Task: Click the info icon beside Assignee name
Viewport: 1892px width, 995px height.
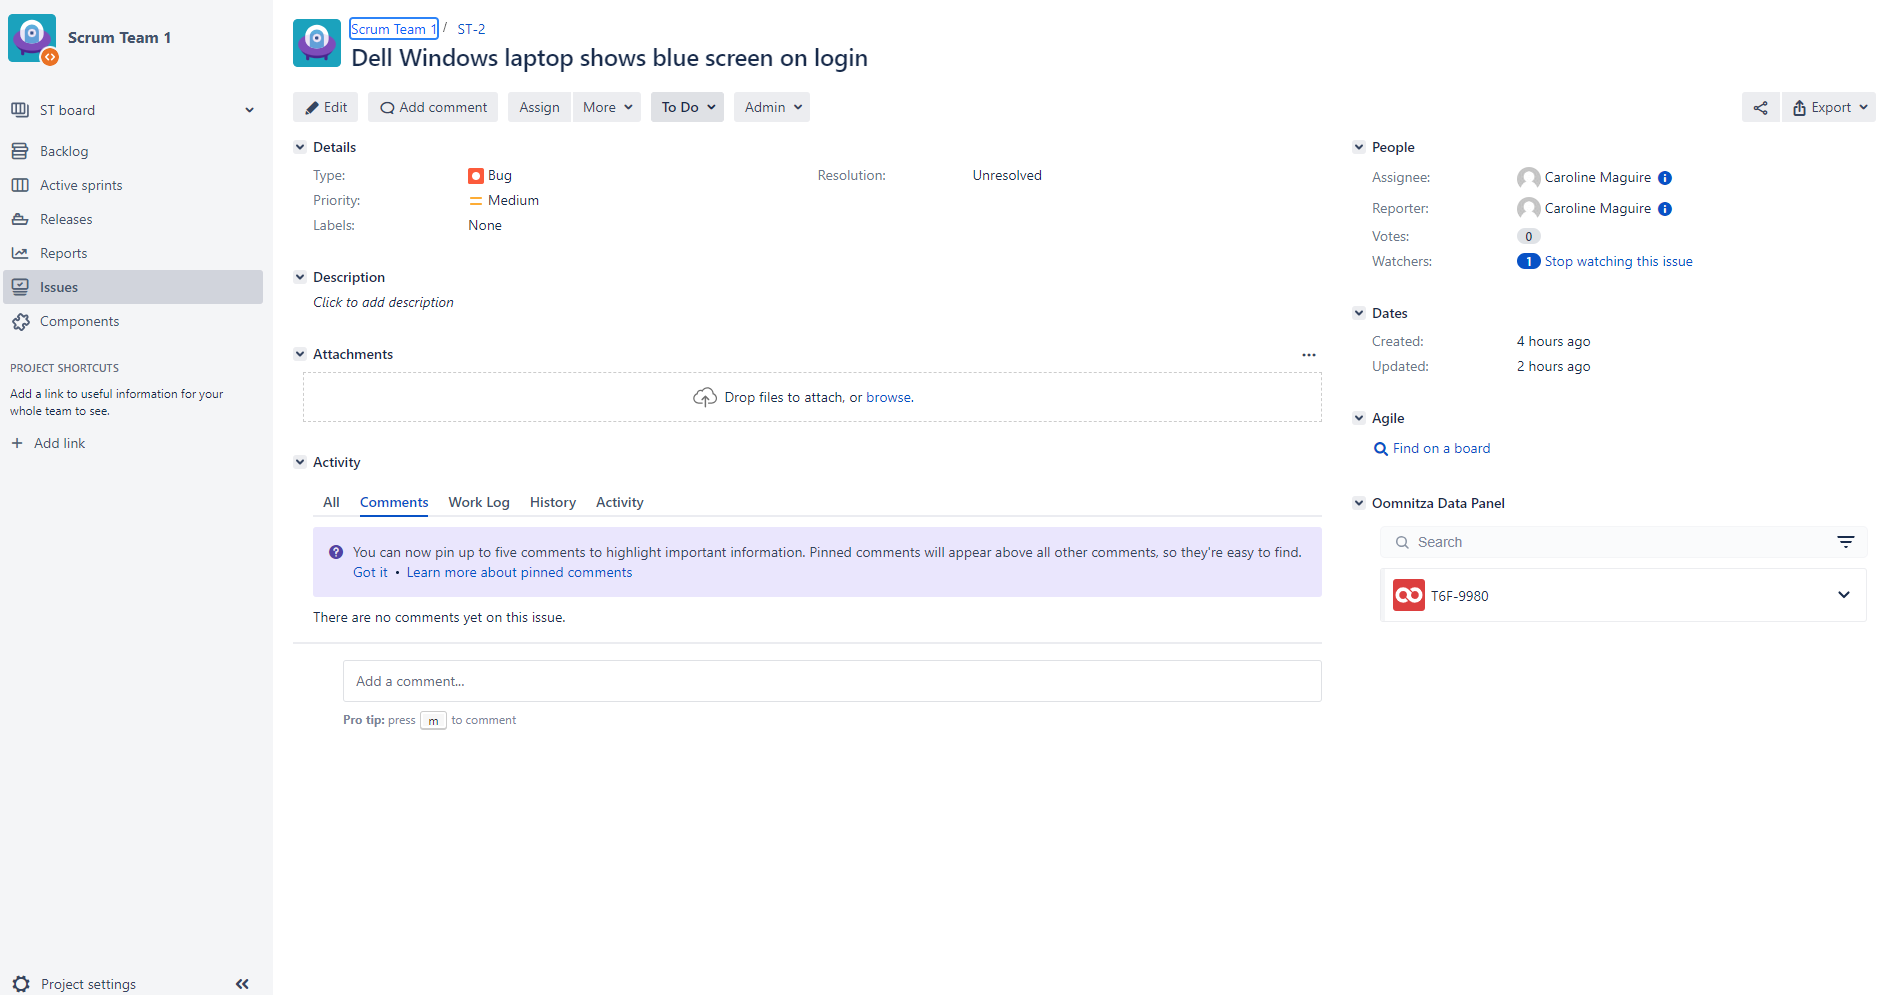Action: click(1665, 178)
